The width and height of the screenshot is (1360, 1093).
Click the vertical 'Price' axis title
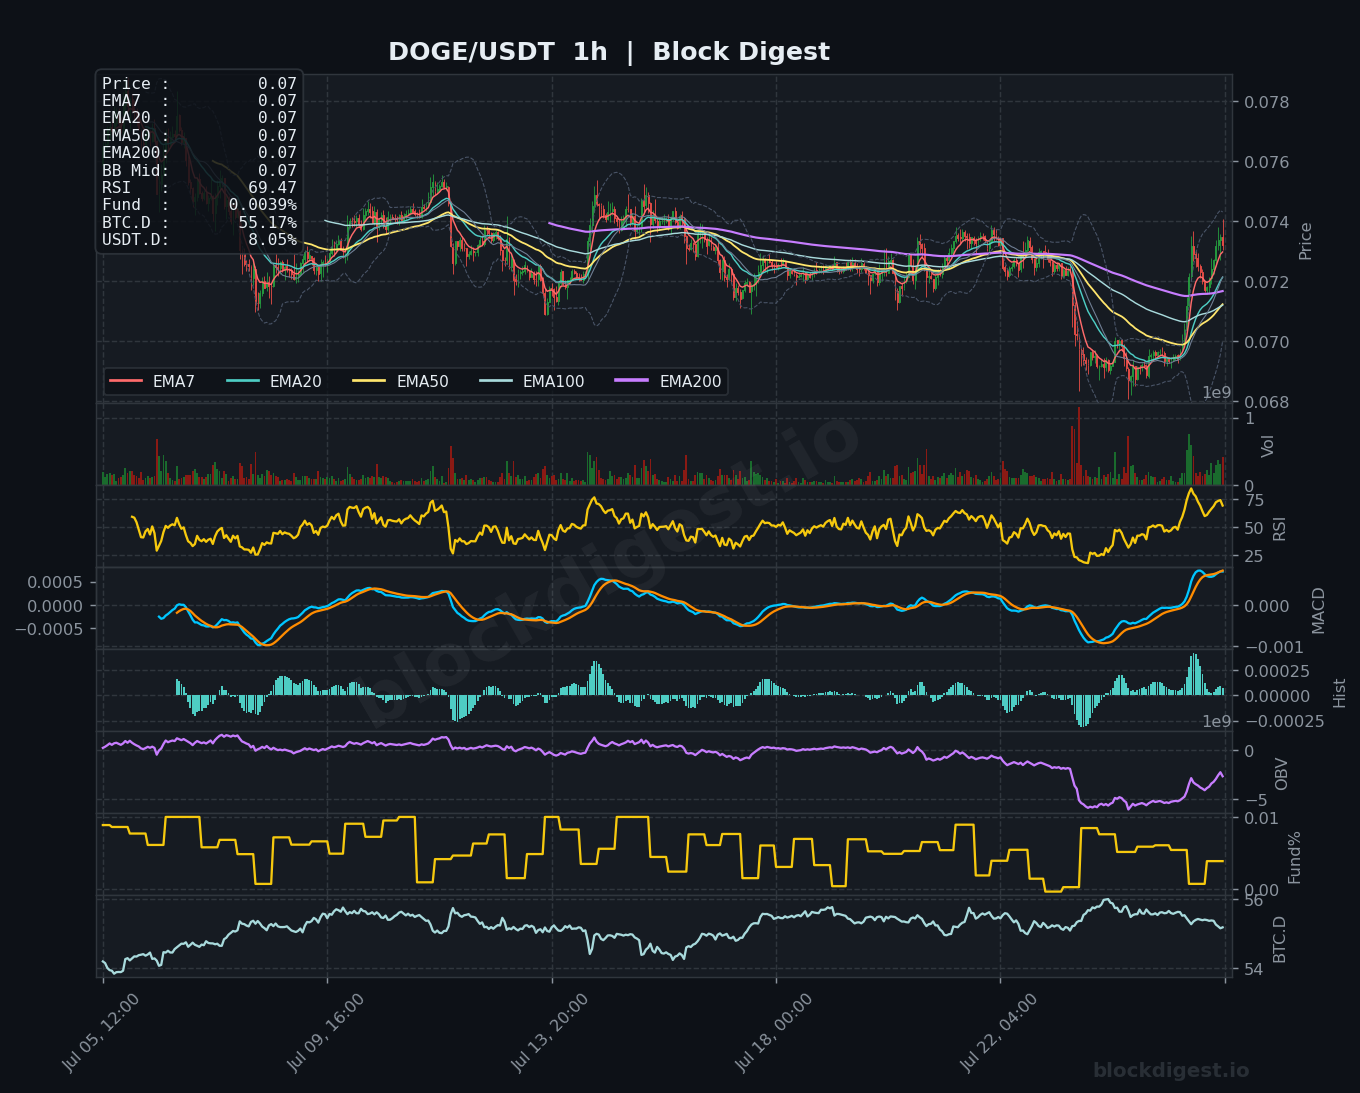tap(1306, 241)
